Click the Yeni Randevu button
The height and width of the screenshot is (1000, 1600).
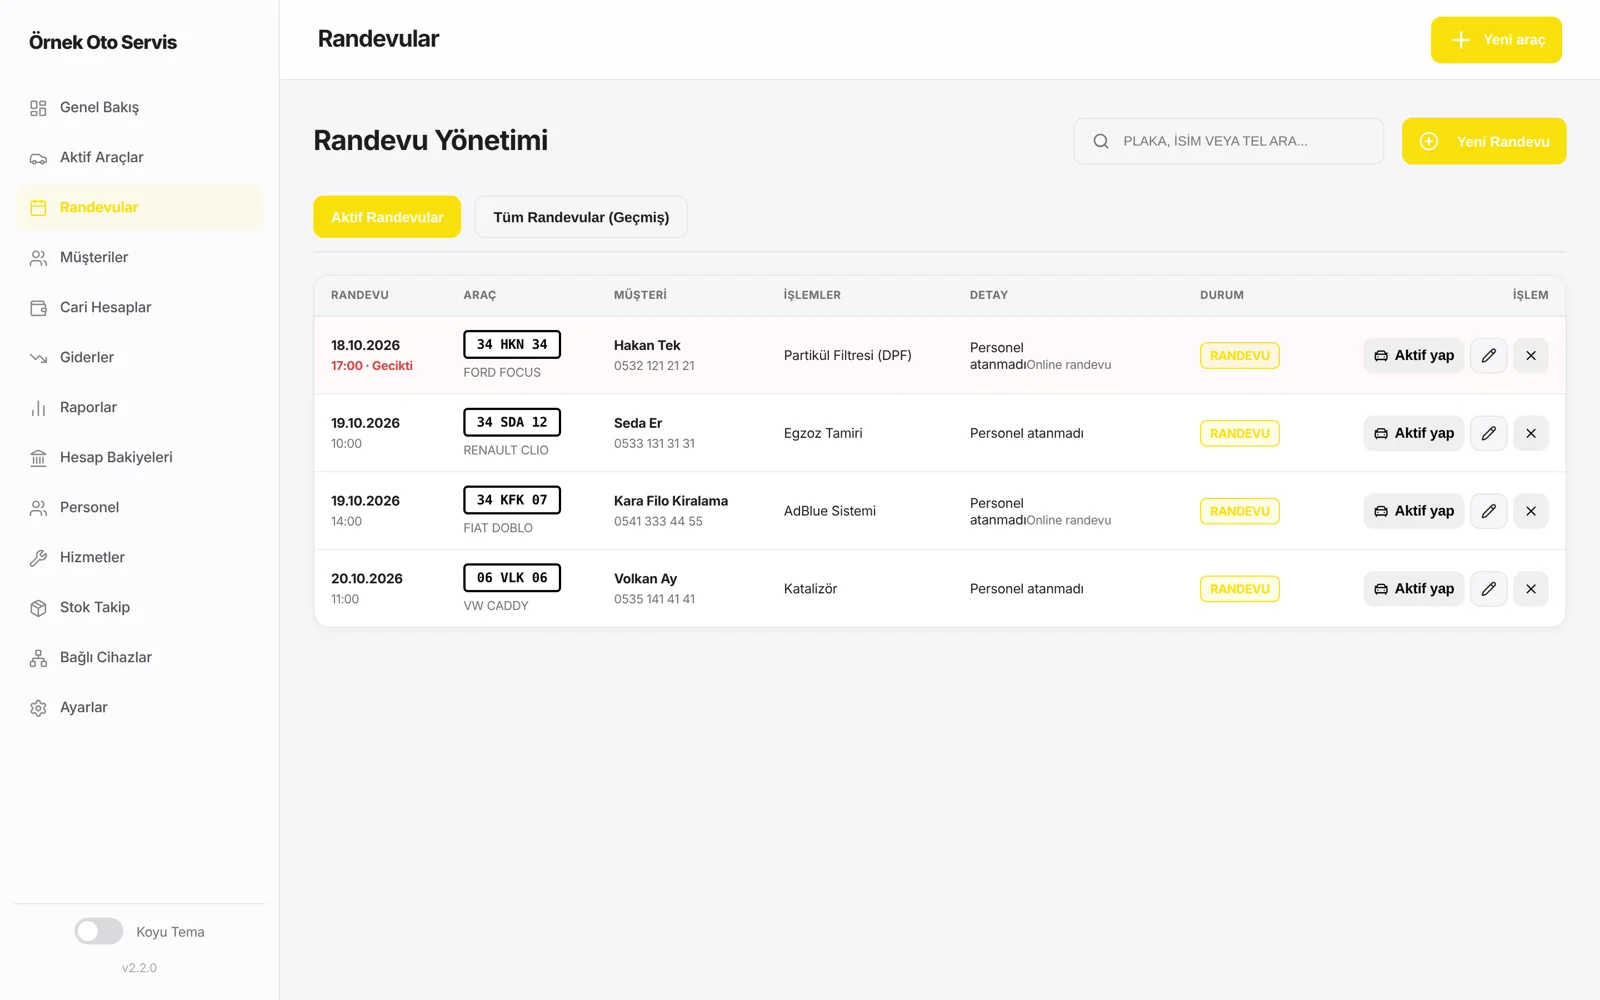(1484, 141)
